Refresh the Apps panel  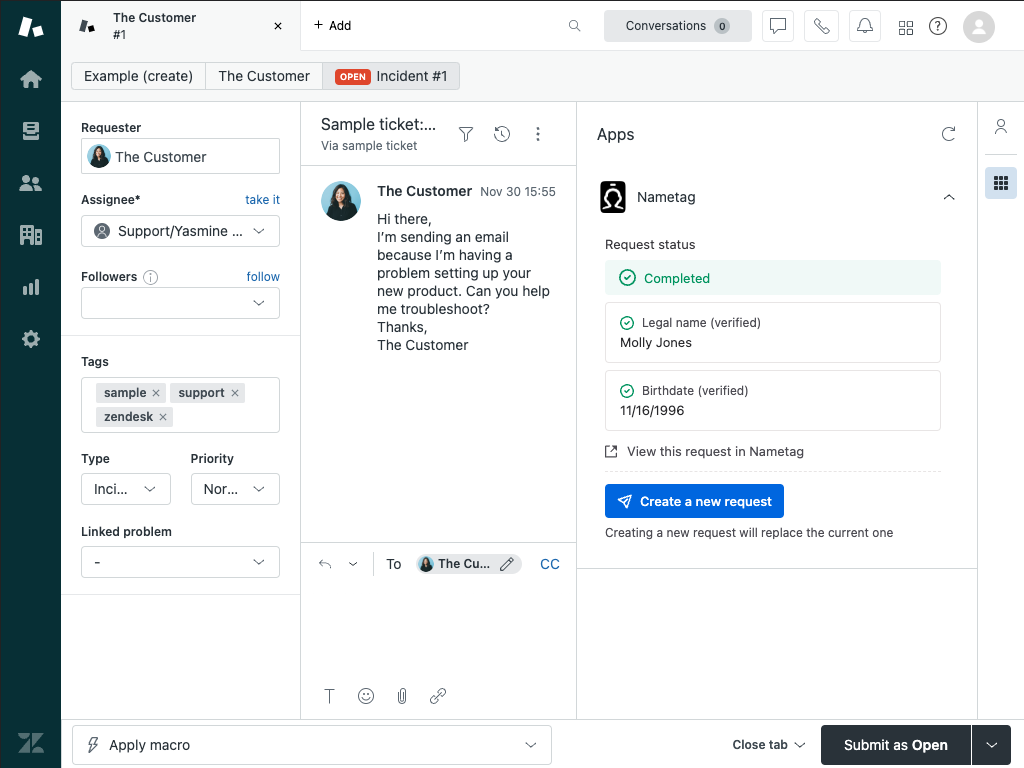[948, 134]
